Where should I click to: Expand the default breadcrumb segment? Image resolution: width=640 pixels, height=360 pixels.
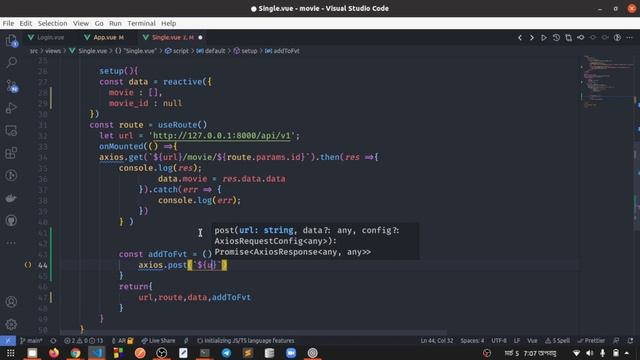tap(211, 51)
